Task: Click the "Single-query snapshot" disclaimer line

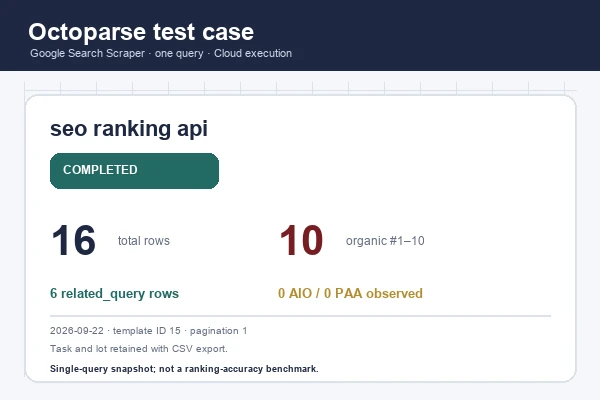Action: coord(184,369)
